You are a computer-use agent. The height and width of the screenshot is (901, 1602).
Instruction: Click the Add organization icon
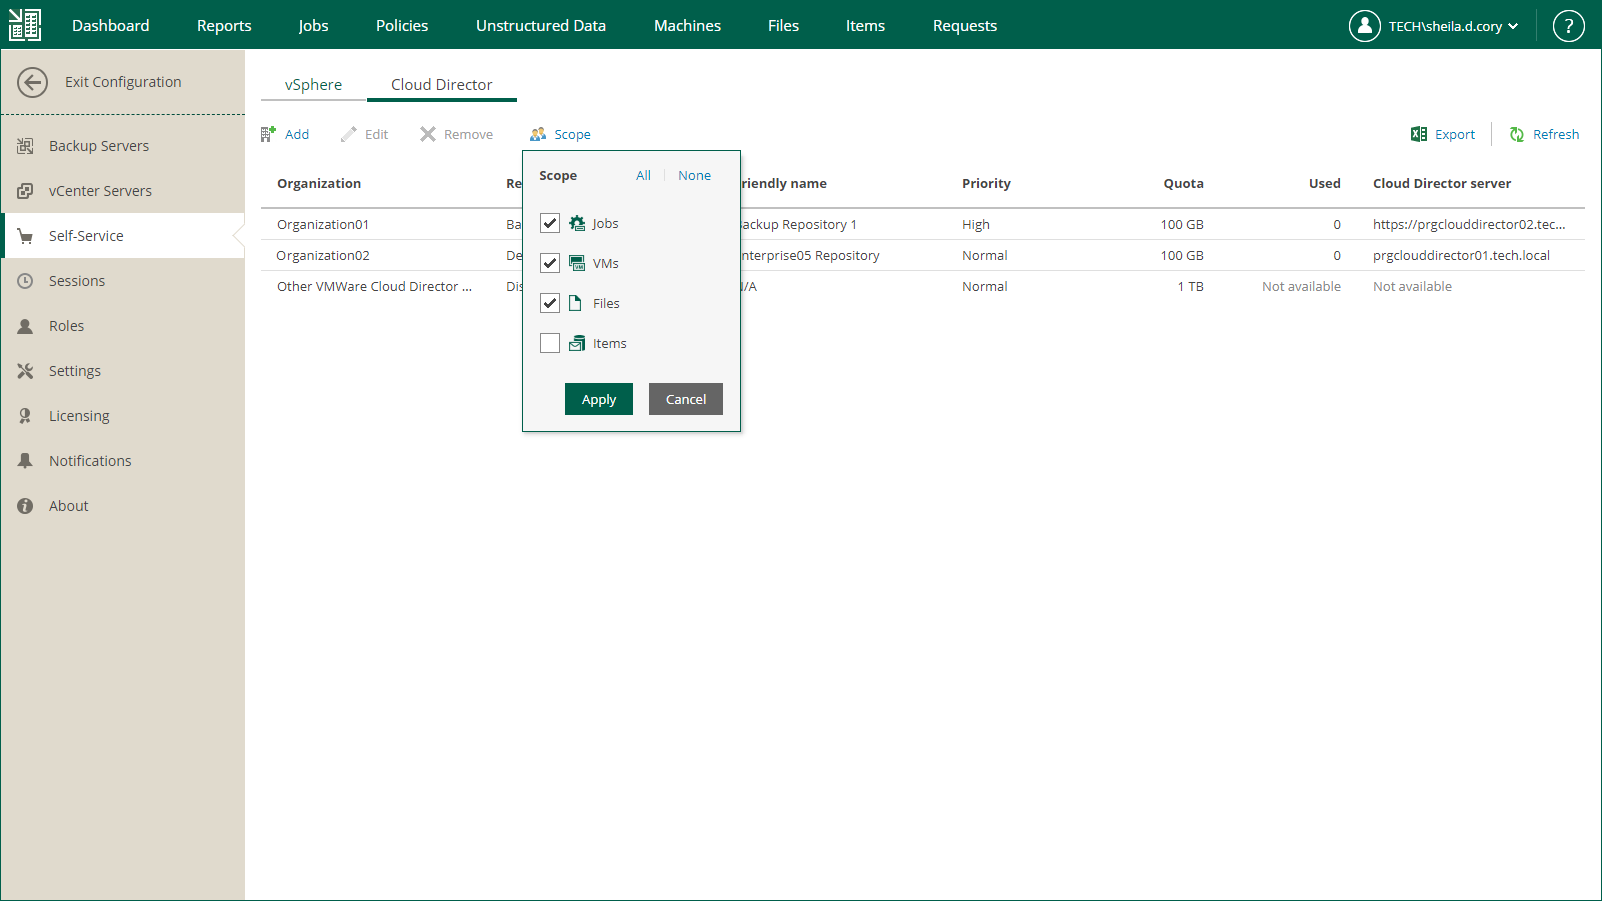click(x=268, y=134)
